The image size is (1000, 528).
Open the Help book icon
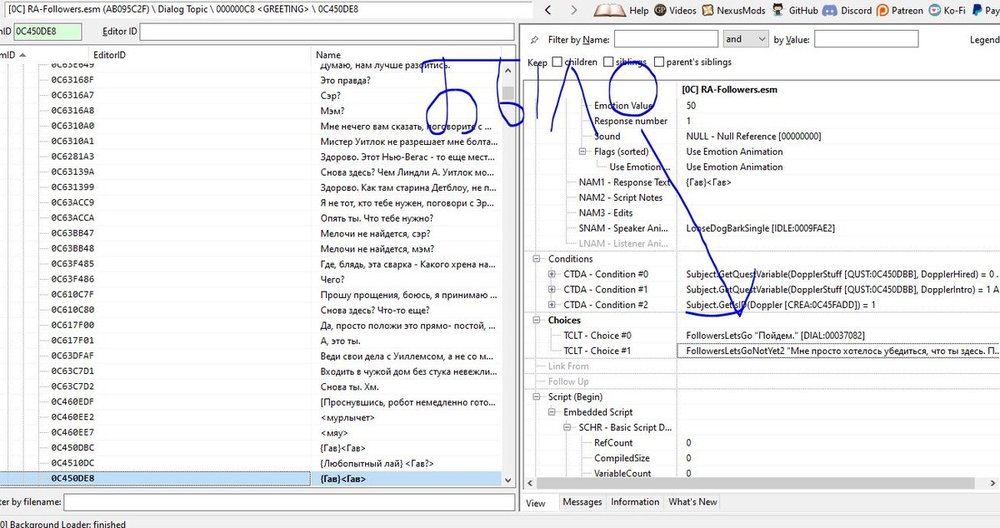pos(609,10)
